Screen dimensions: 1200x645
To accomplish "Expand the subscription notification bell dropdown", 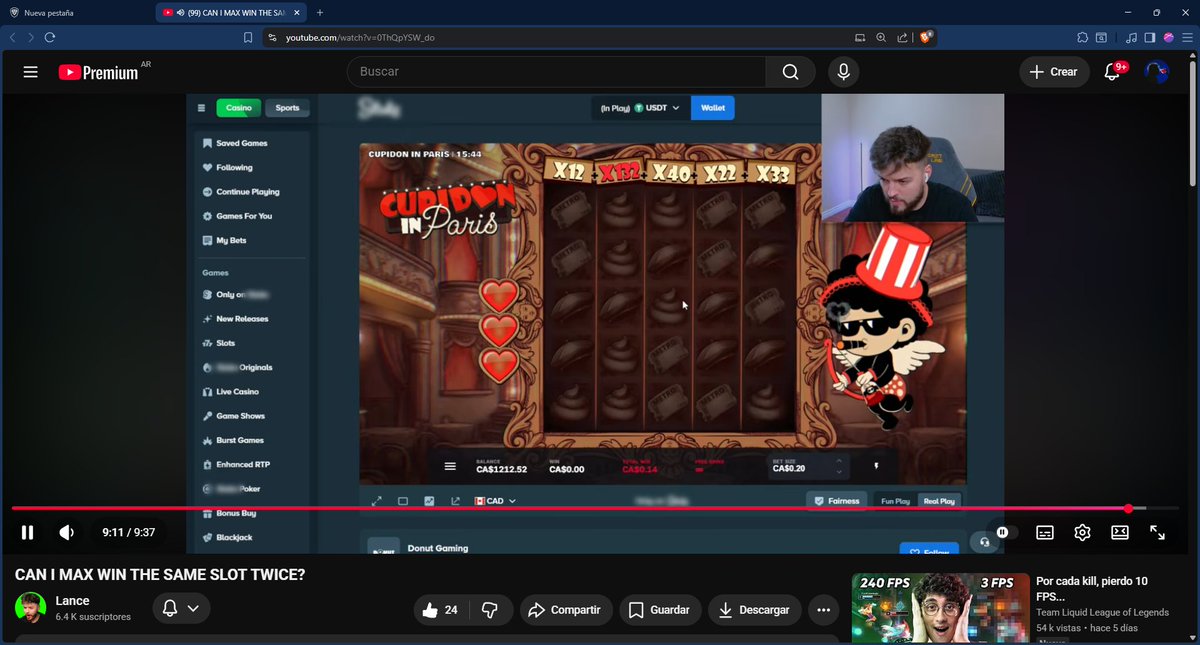I will [180, 608].
